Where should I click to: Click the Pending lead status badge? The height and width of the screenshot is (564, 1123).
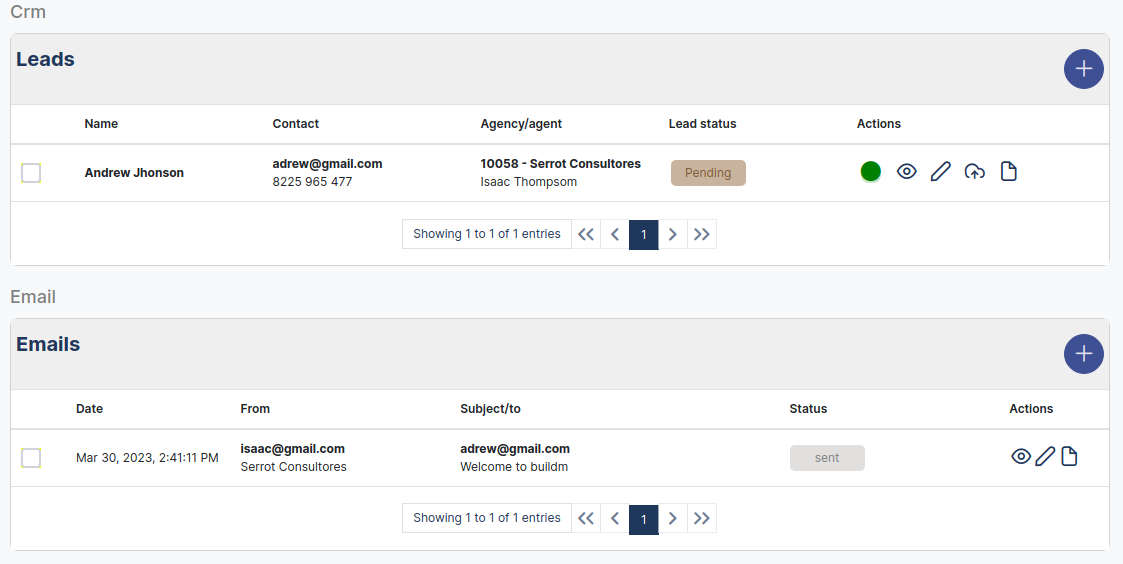tap(708, 173)
